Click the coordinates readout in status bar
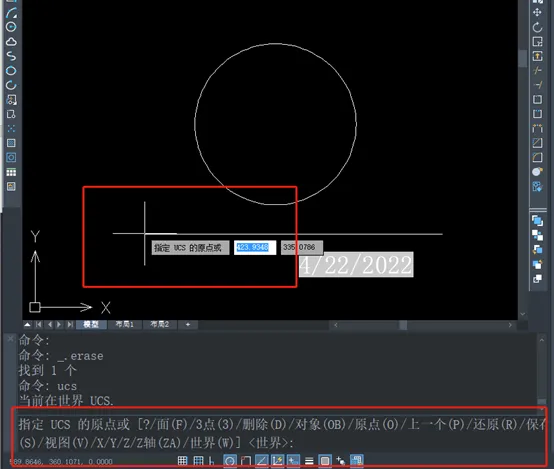Image resolution: width=554 pixels, height=469 pixels. click(x=60, y=462)
